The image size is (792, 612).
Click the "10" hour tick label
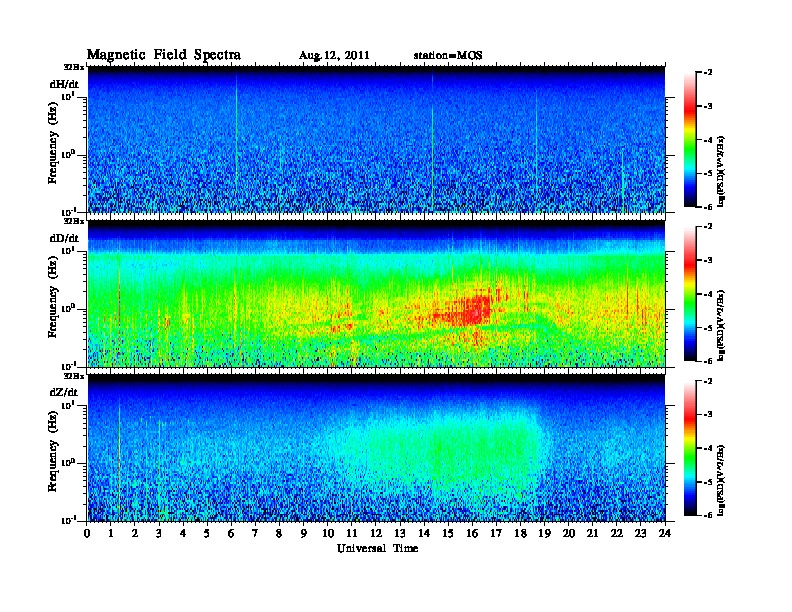click(x=328, y=533)
